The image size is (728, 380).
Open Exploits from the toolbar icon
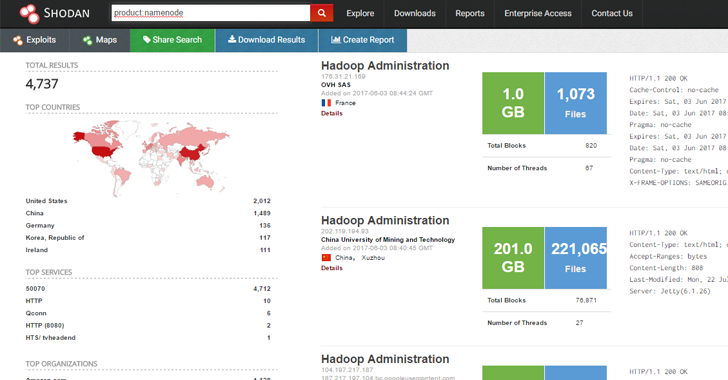pyautogui.click(x=18, y=40)
